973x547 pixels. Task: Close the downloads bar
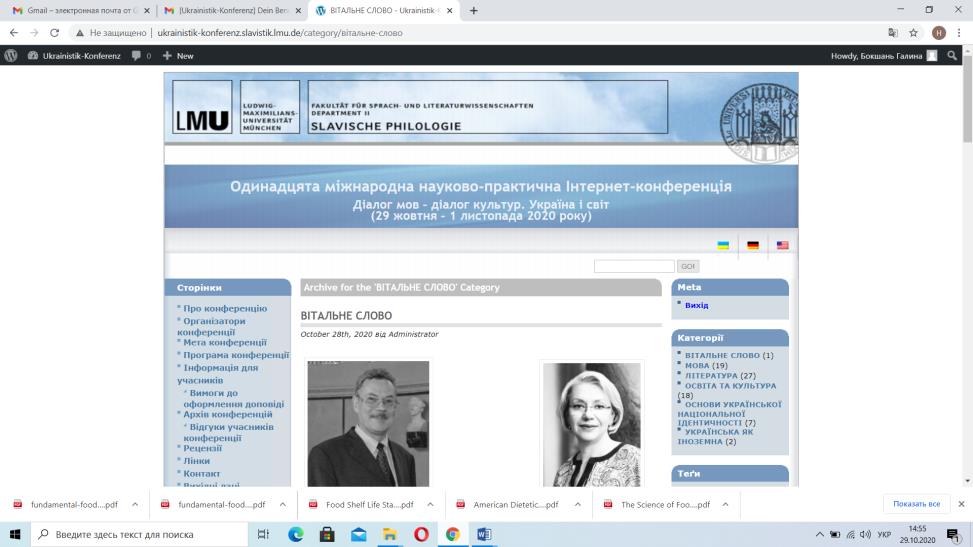tap(961, 504)
